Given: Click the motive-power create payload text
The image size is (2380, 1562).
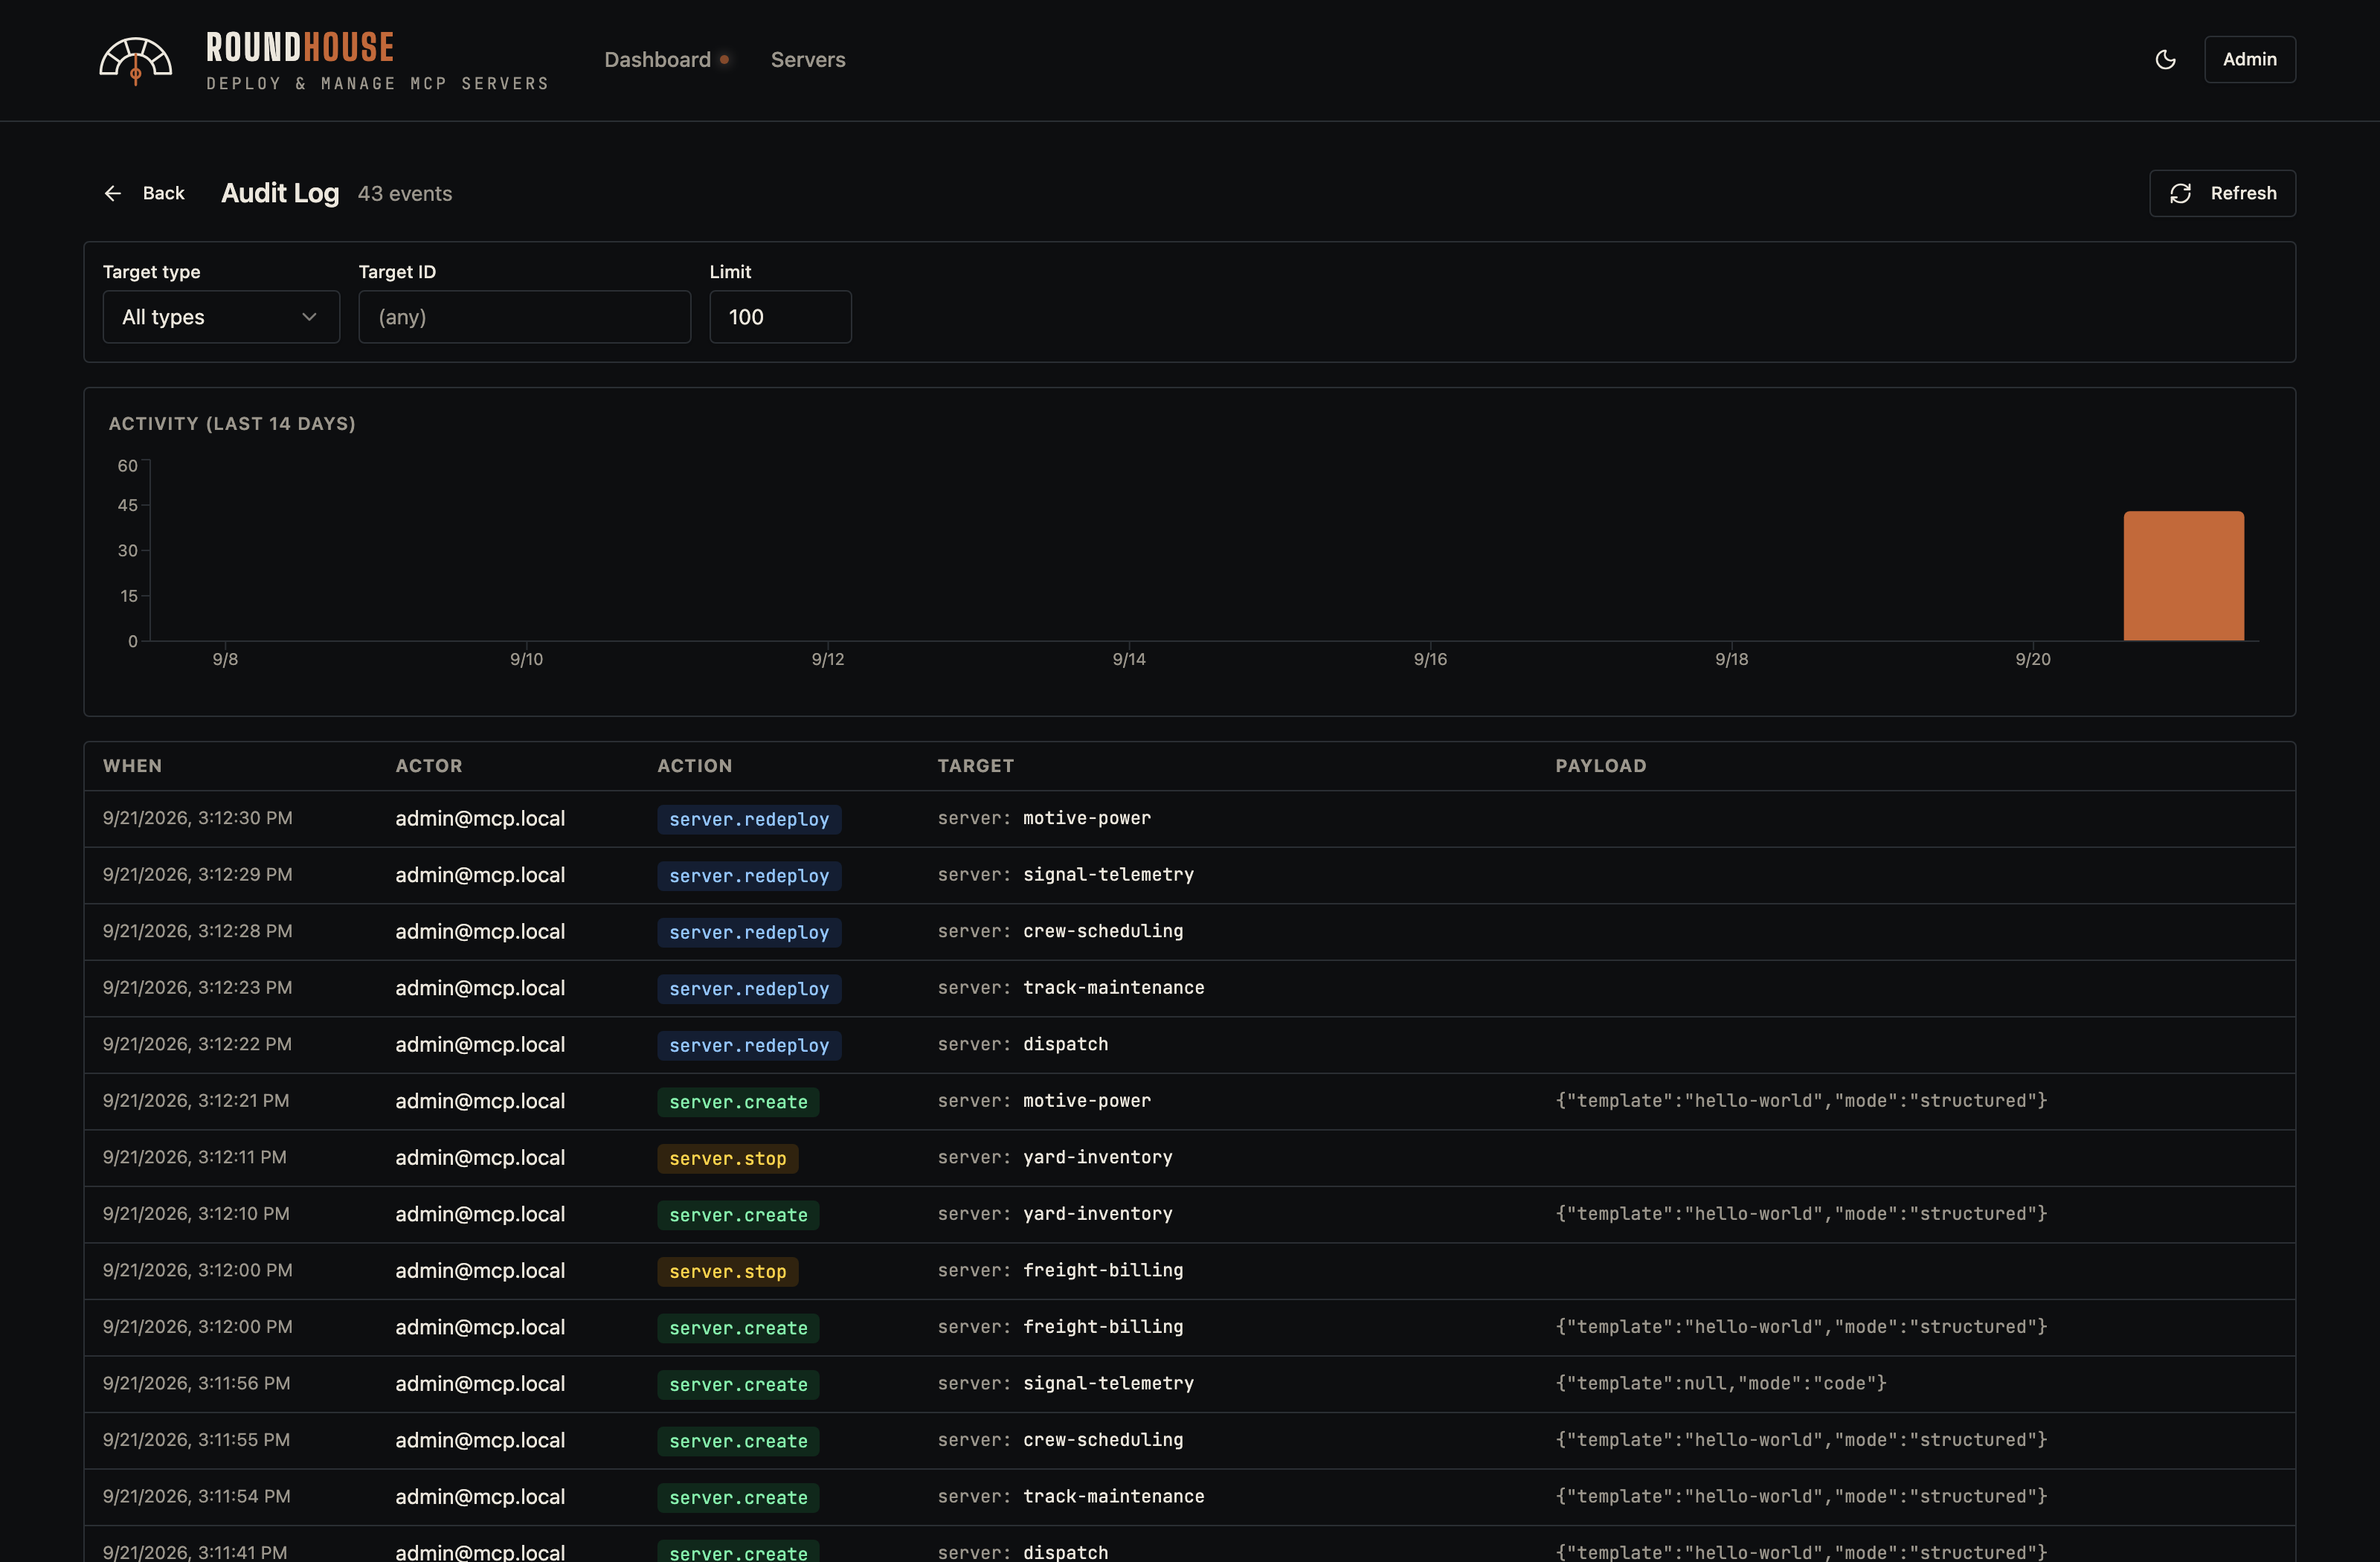Looking at the screenshot, I should point(1801,1101).
